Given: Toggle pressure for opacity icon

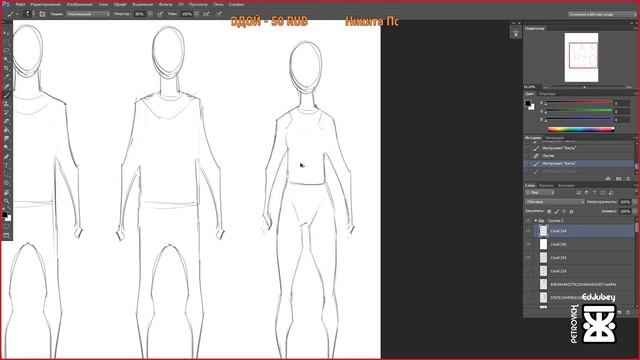Looking at the screenshot, I should (160, 14).
